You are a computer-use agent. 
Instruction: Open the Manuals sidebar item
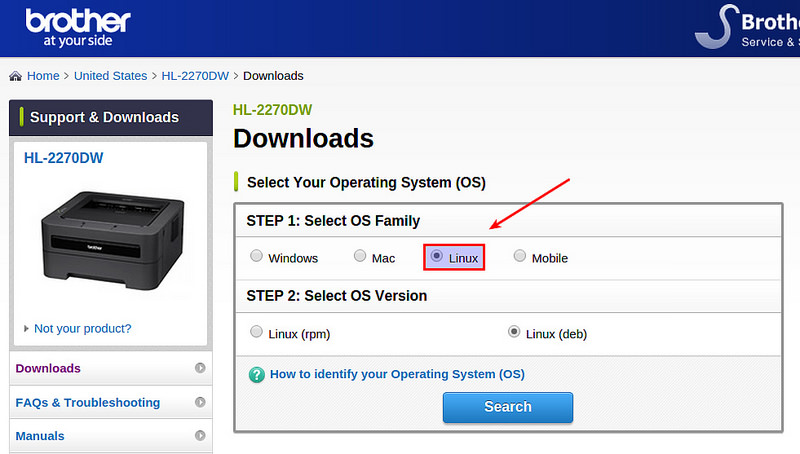click(x=40, y=436)
